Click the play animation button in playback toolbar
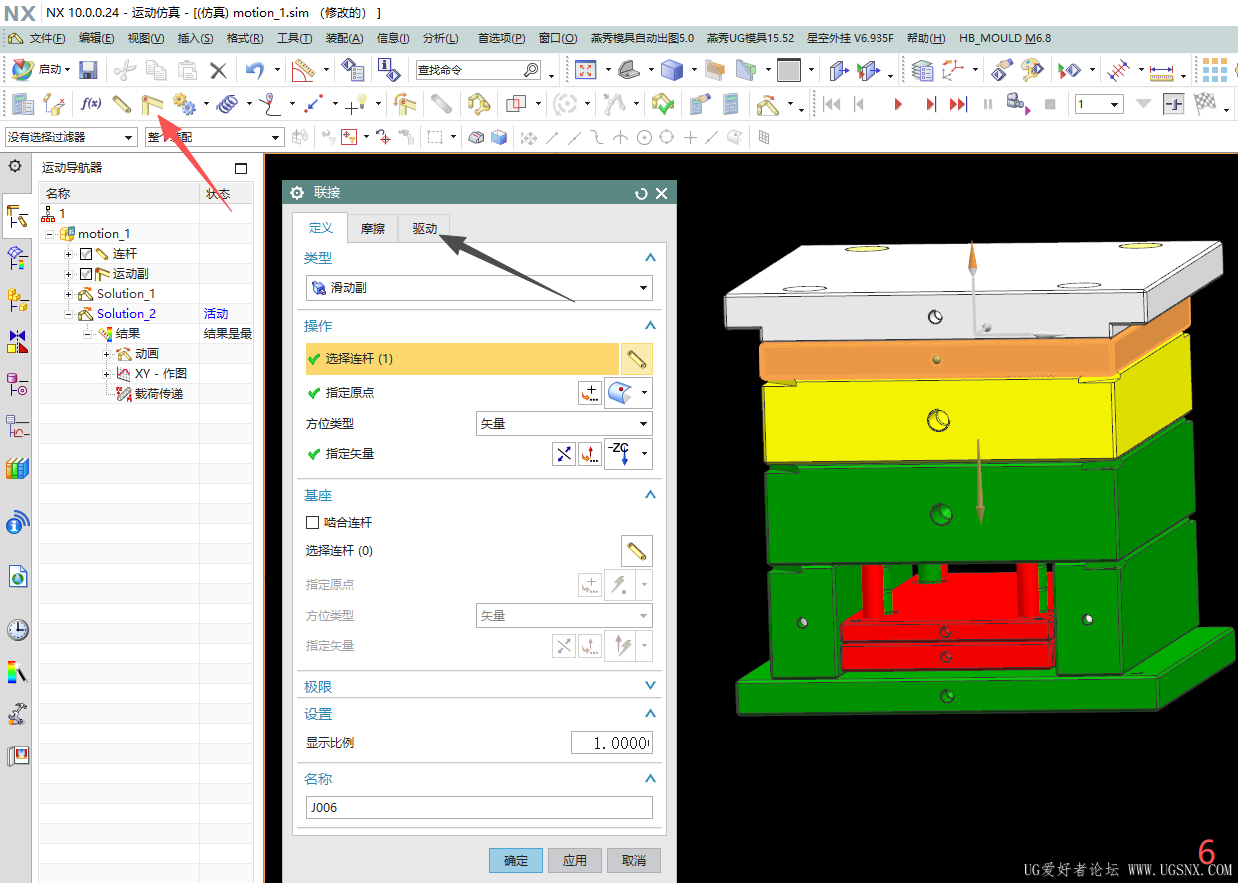The height and width of the screenshot is (883, 1238). 898,104
